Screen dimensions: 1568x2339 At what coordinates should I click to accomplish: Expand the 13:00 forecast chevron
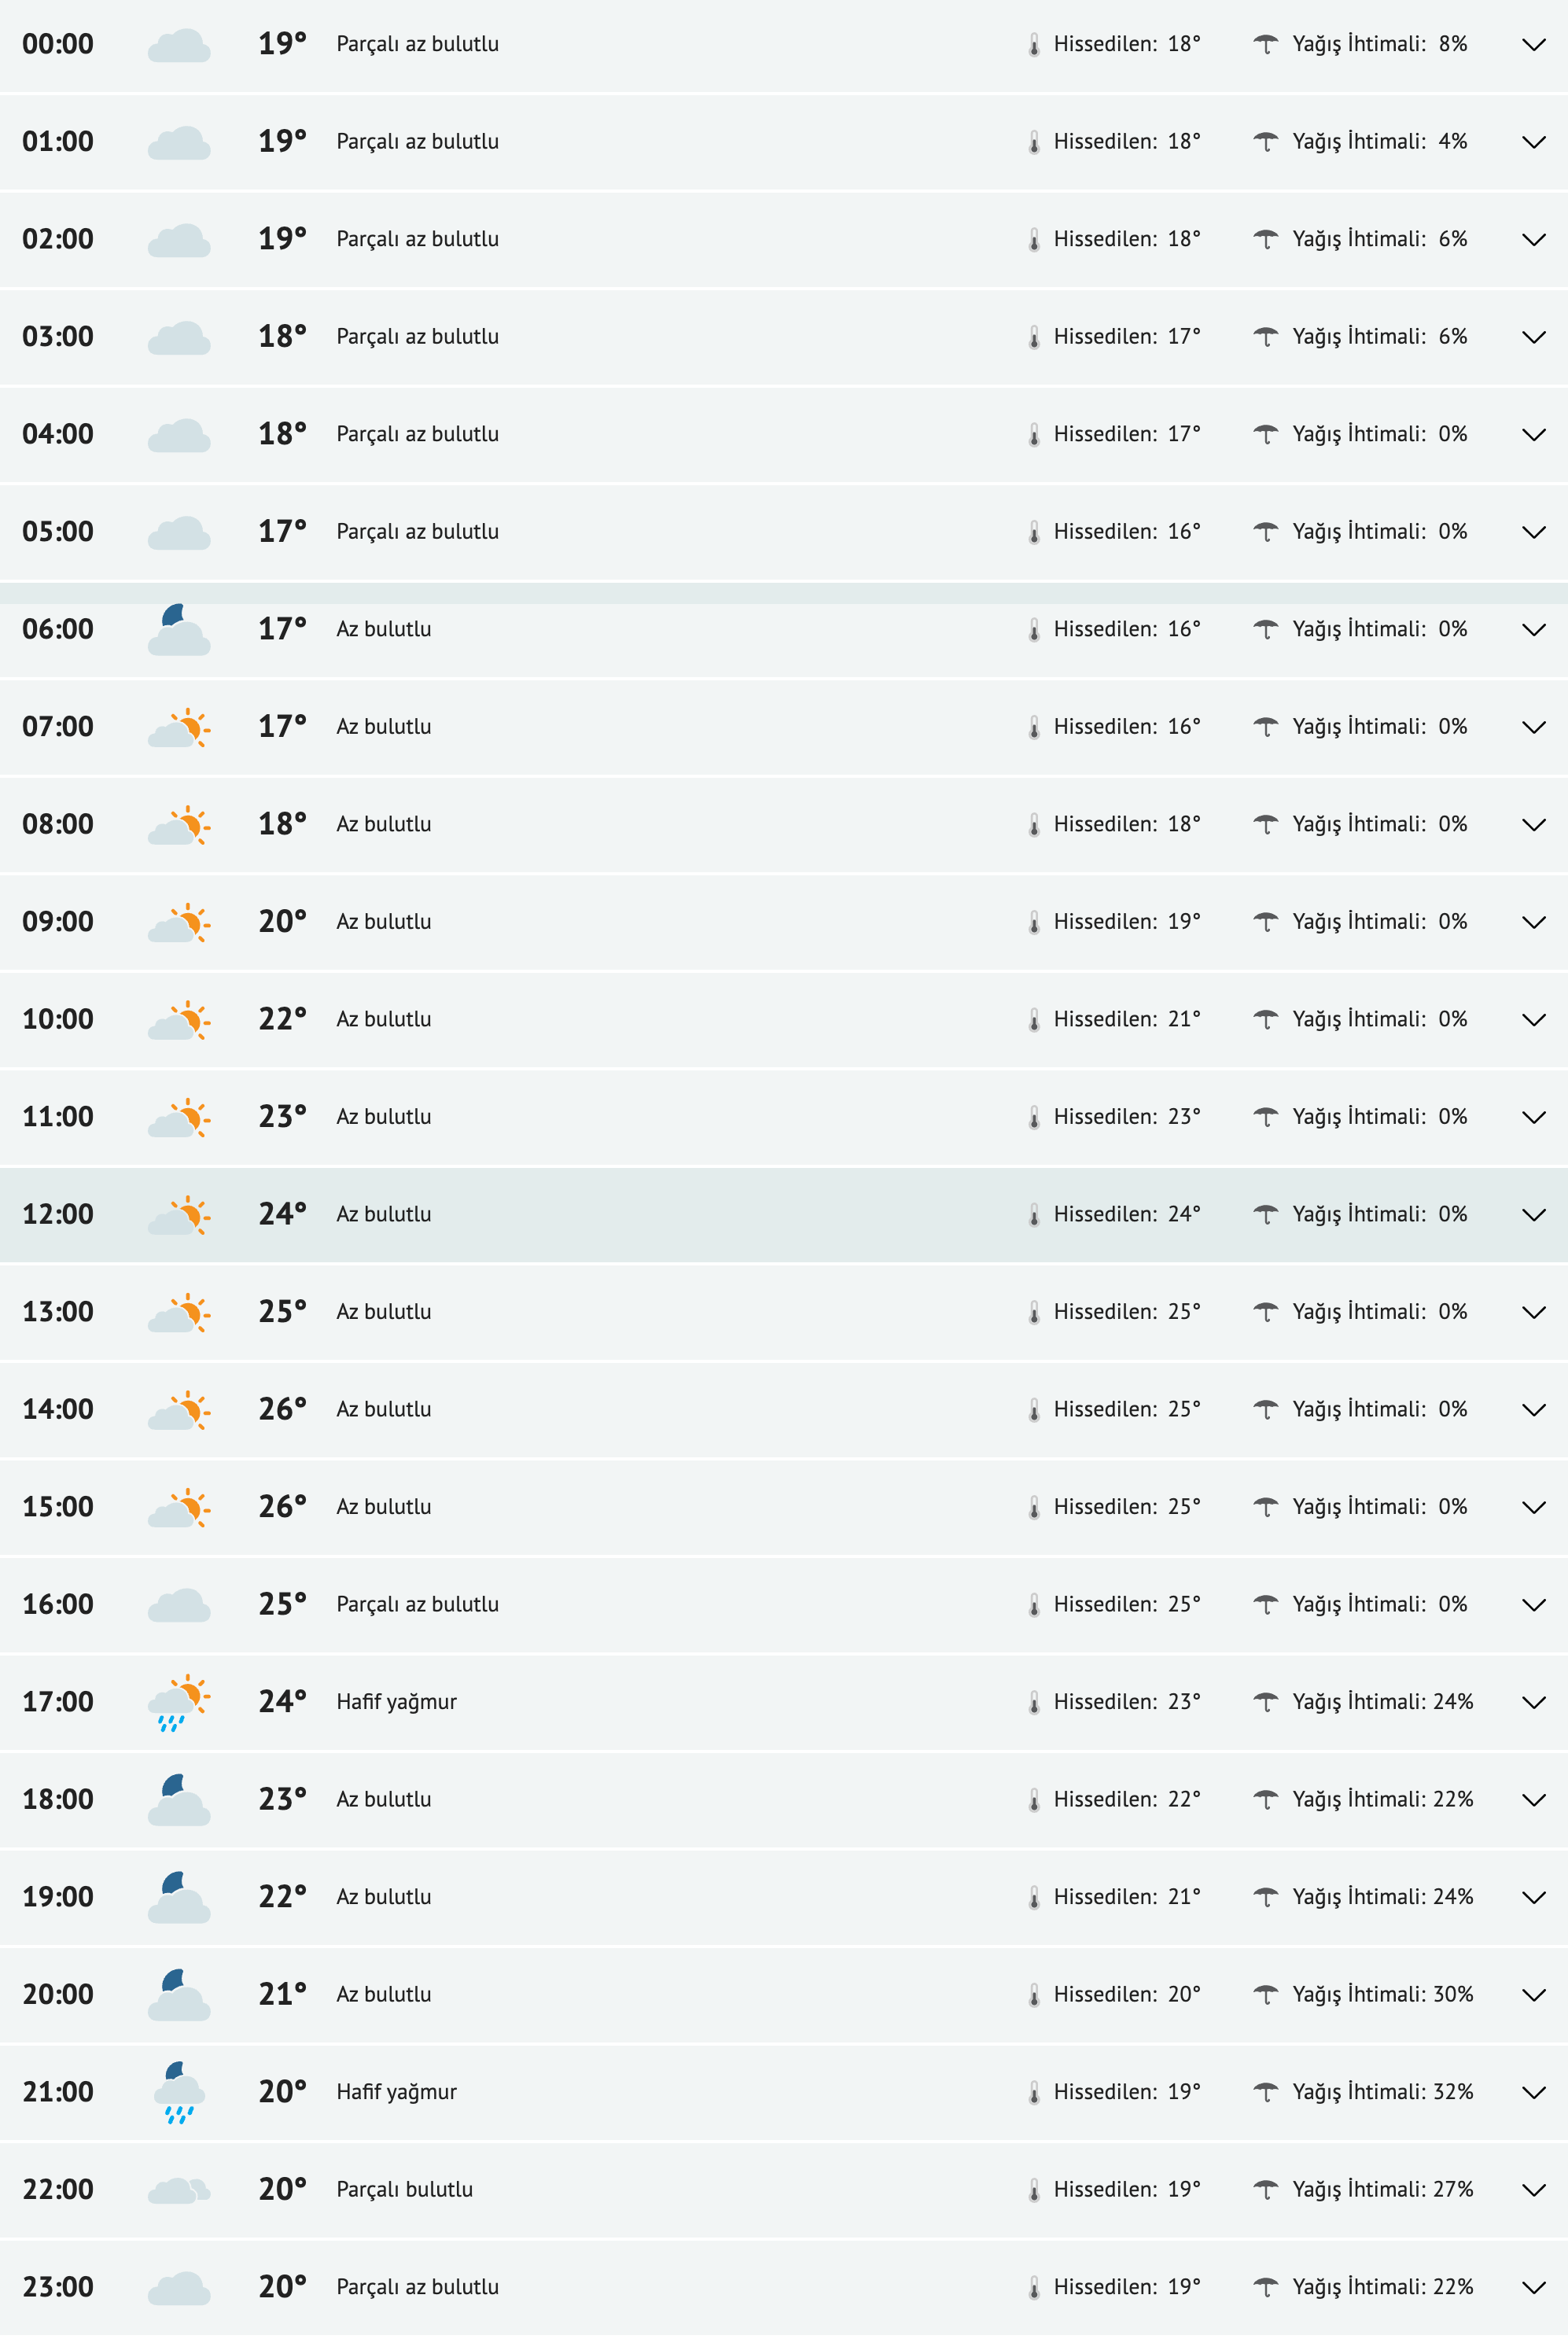(x=1533, y=1312)
